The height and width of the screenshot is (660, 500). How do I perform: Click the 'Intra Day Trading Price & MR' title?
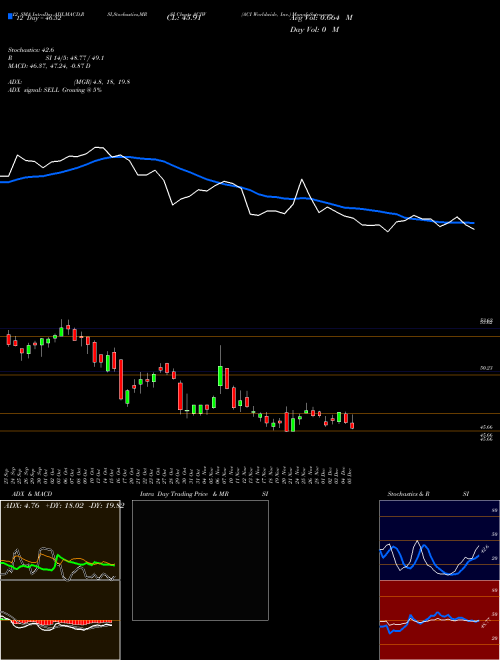tap(184, 494)
